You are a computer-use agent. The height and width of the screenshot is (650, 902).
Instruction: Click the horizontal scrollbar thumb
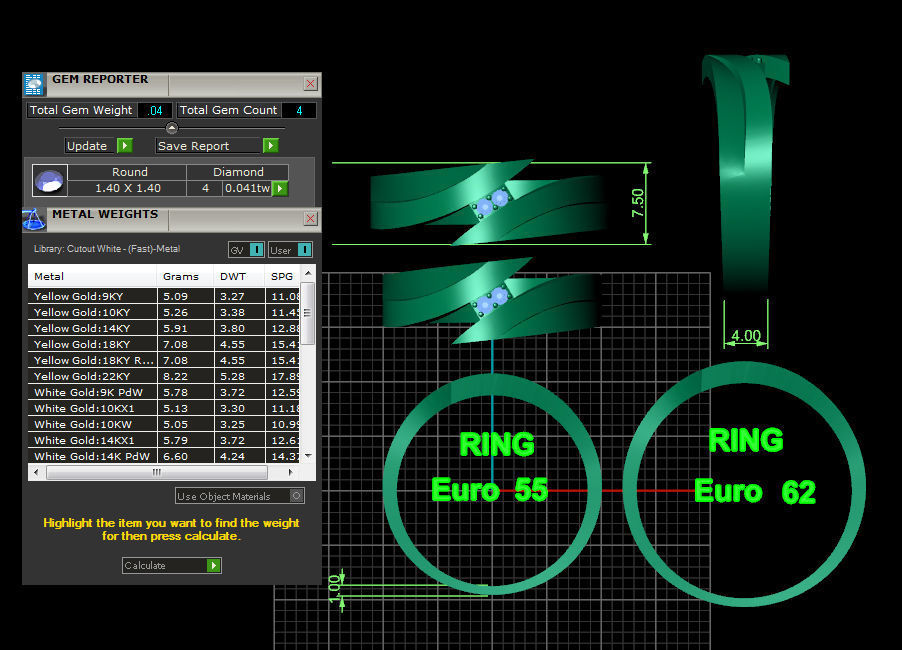[157, 472]
